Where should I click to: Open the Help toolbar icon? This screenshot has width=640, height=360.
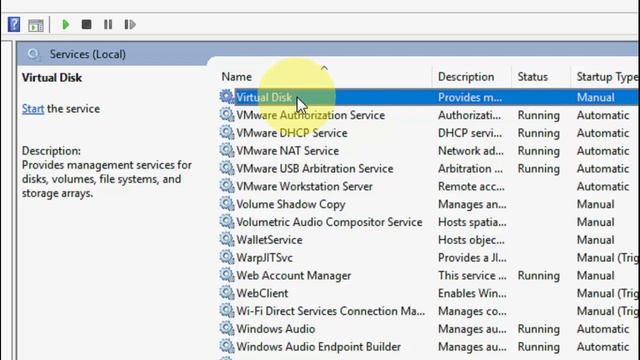tap(14, 25)
